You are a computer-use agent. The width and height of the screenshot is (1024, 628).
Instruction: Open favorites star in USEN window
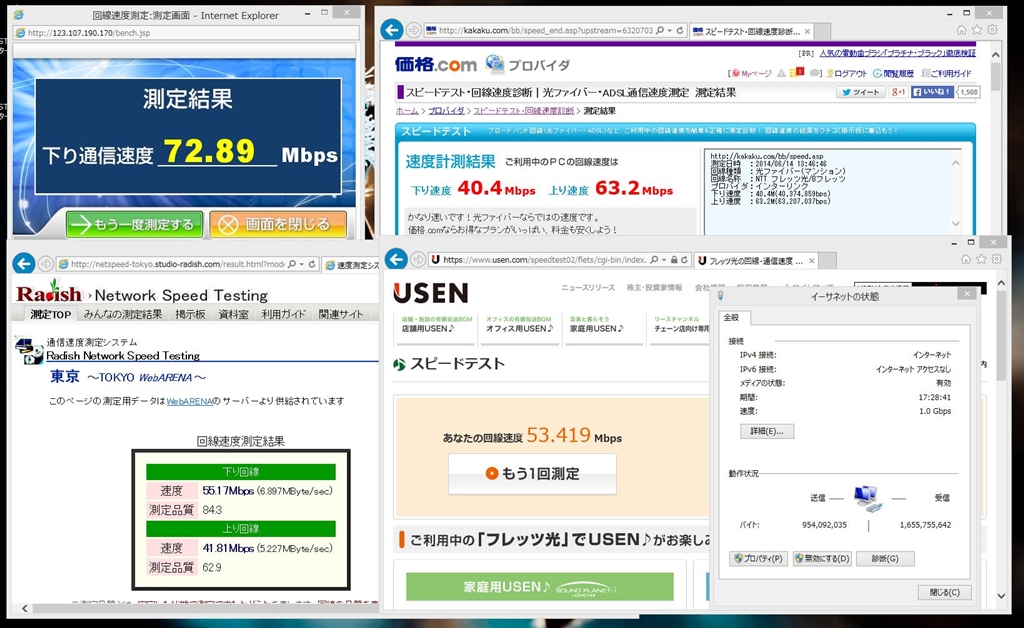(981, 259)
